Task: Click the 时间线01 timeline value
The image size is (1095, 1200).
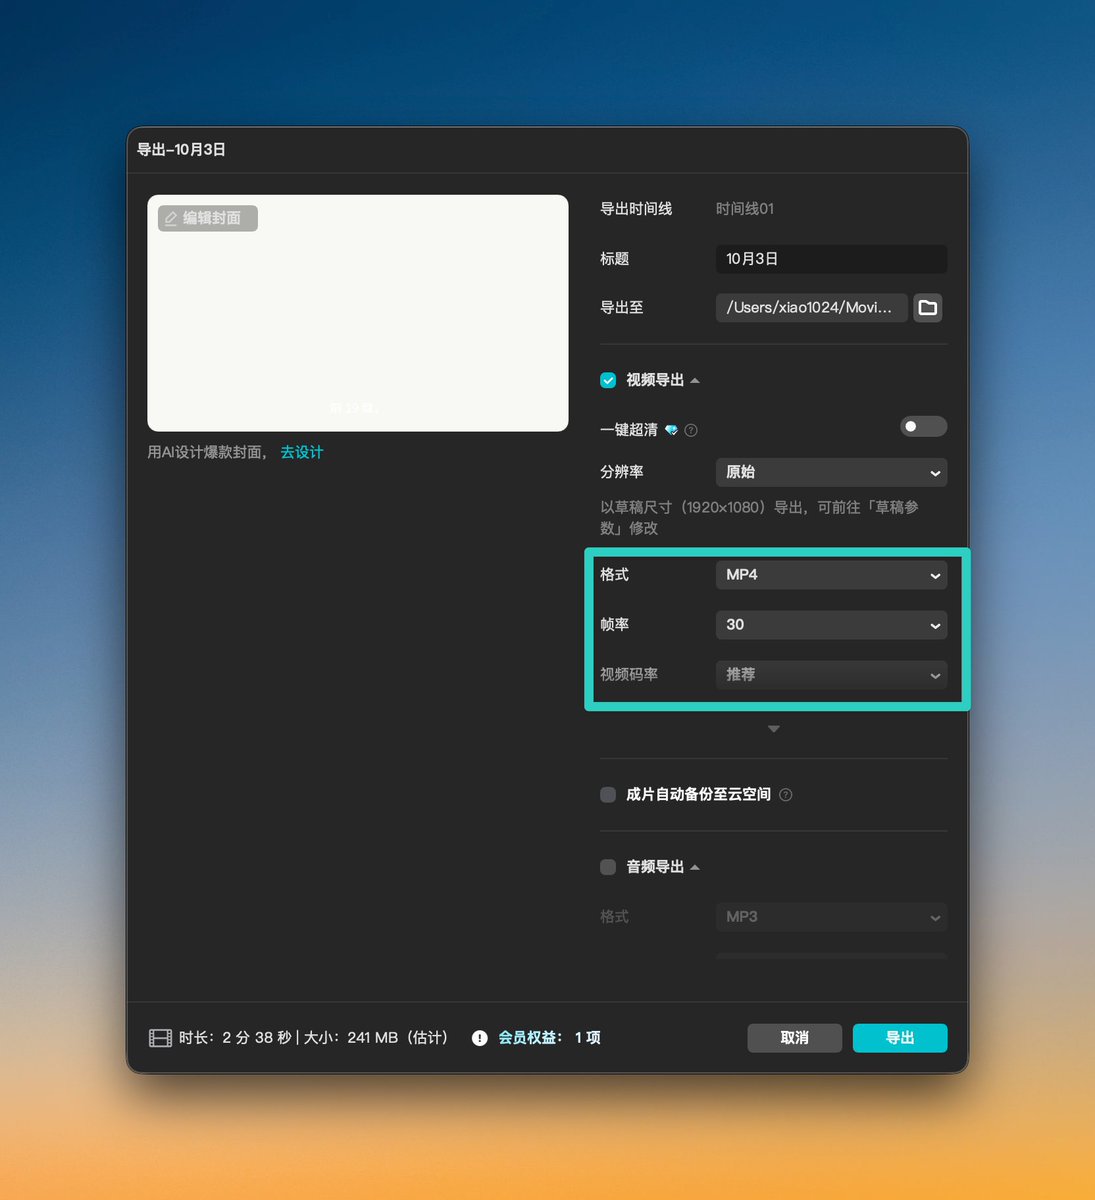Action: pos(745,209)
